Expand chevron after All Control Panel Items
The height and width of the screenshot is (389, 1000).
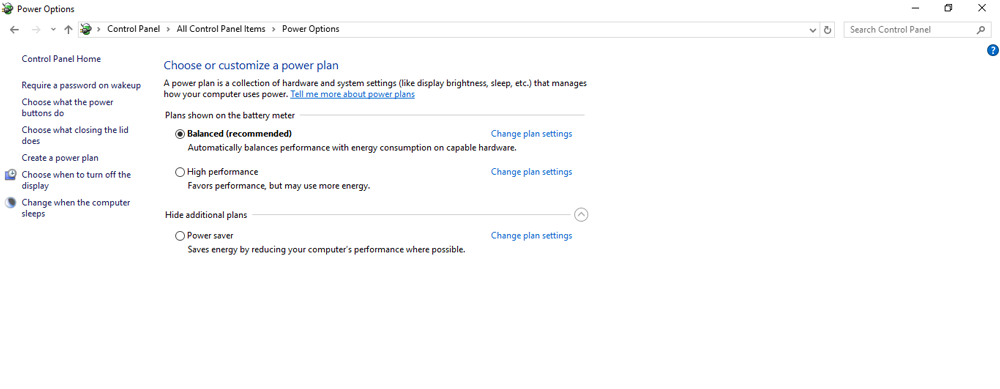pos(274,29)
